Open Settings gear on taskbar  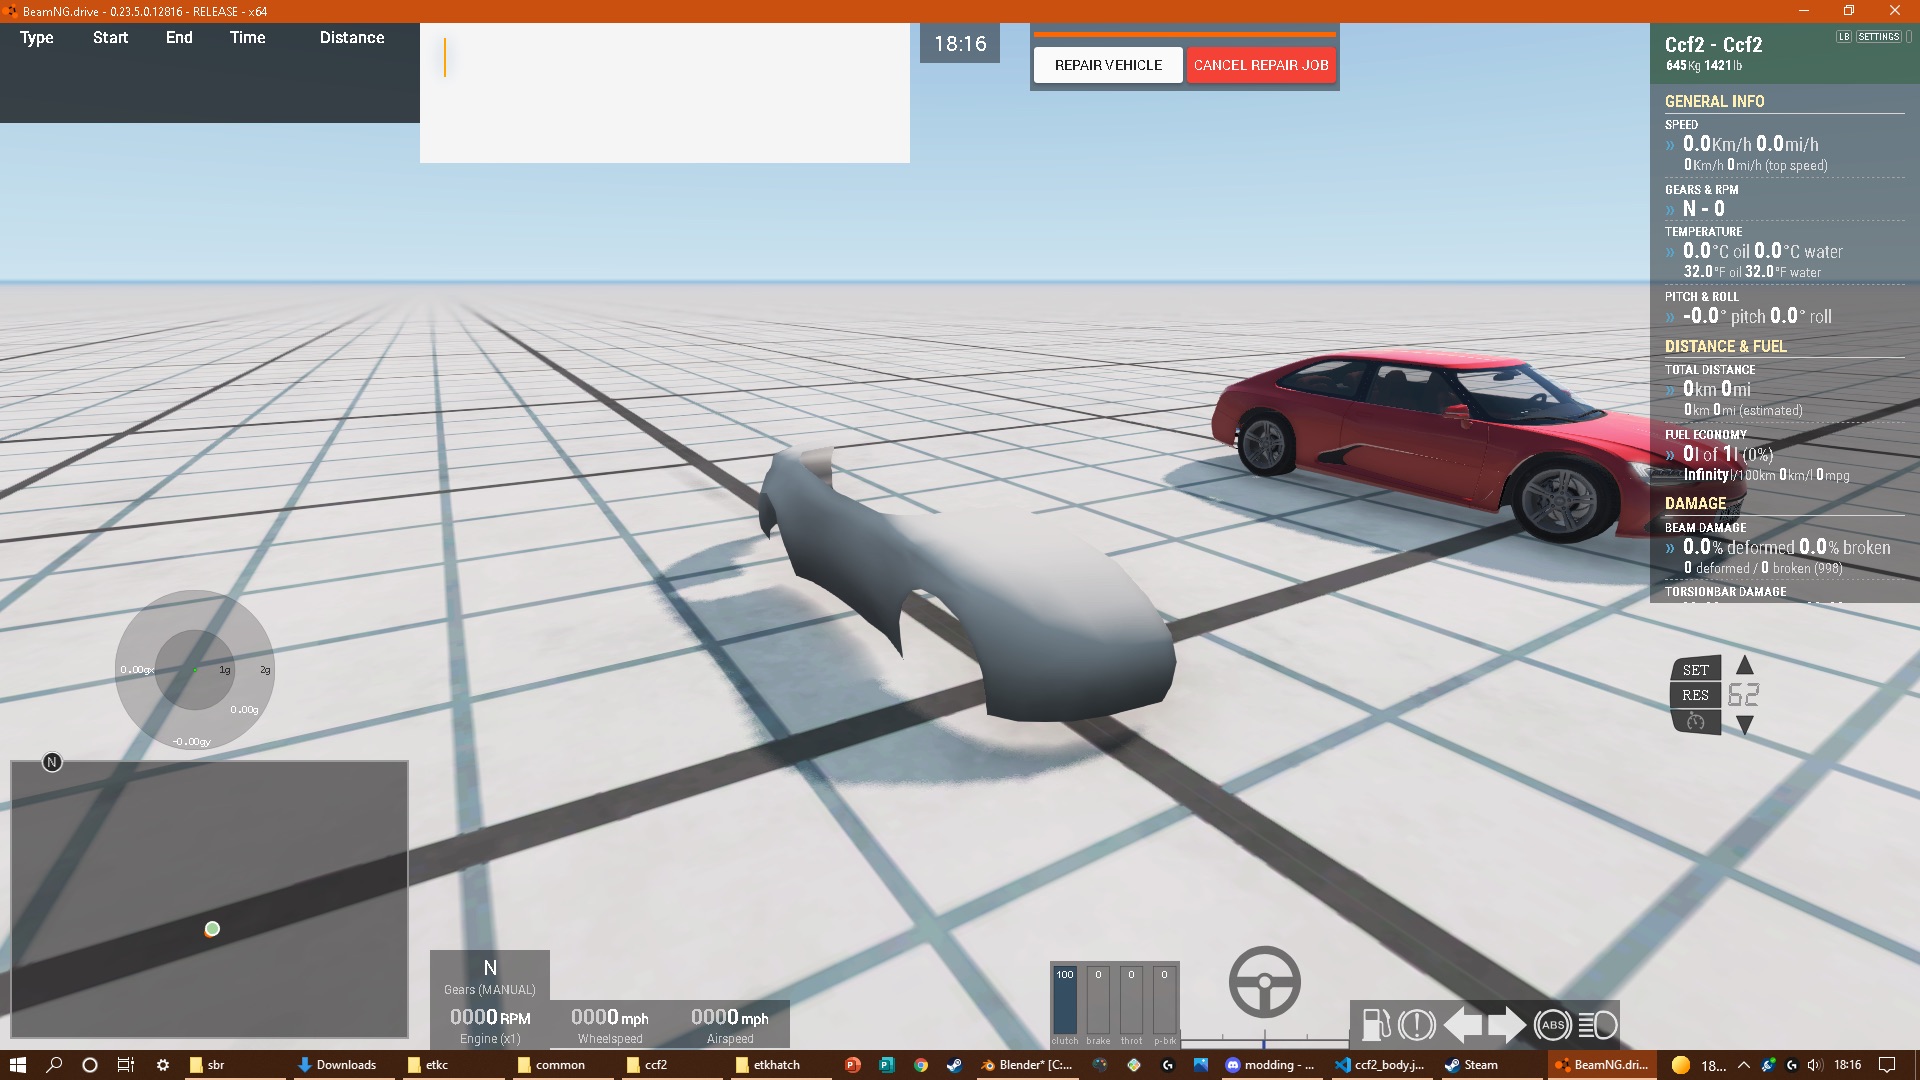coord(163,1065)
